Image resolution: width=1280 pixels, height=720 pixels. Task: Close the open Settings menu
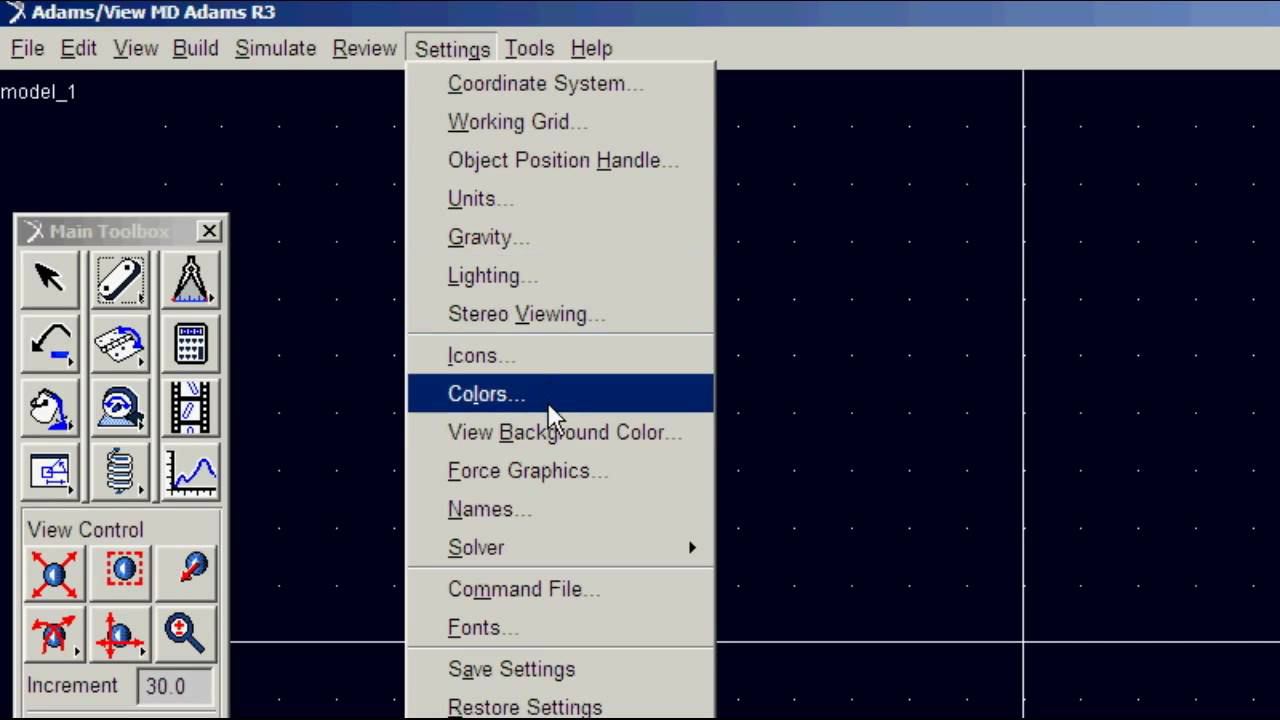[452, 49]
